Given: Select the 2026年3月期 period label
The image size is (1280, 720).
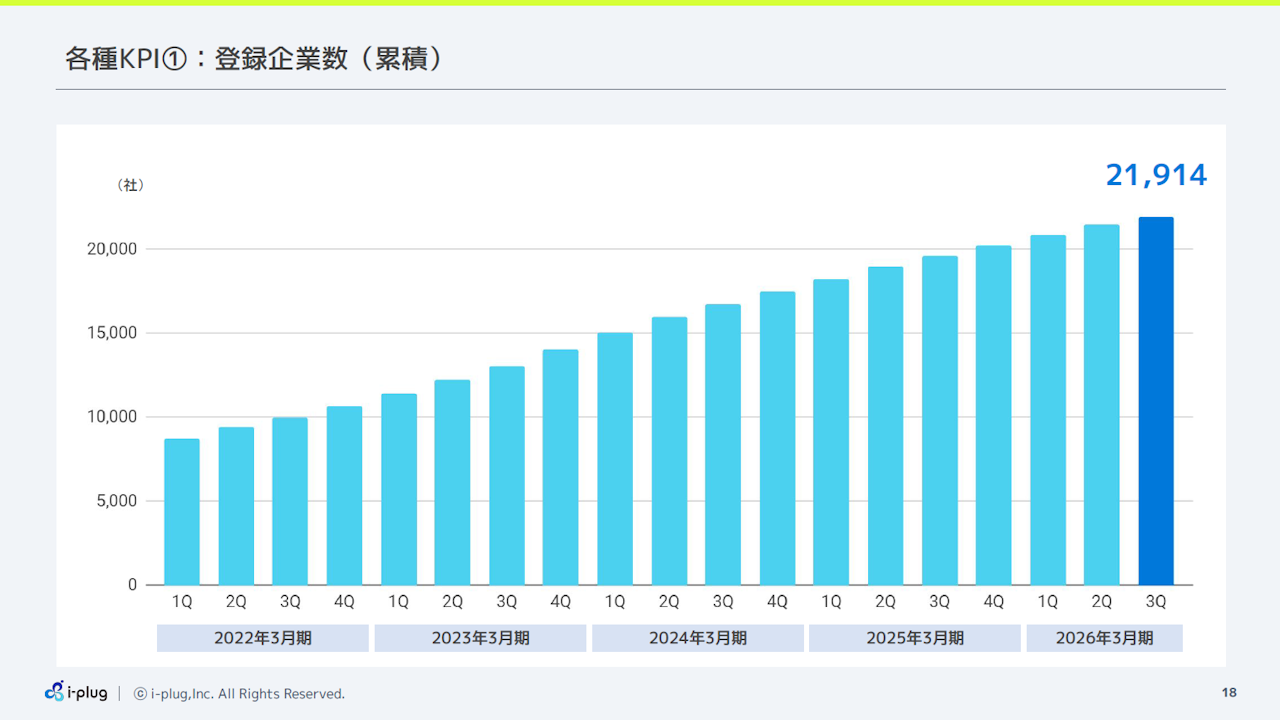Looking at the screenshot, I should (1105, 637).
